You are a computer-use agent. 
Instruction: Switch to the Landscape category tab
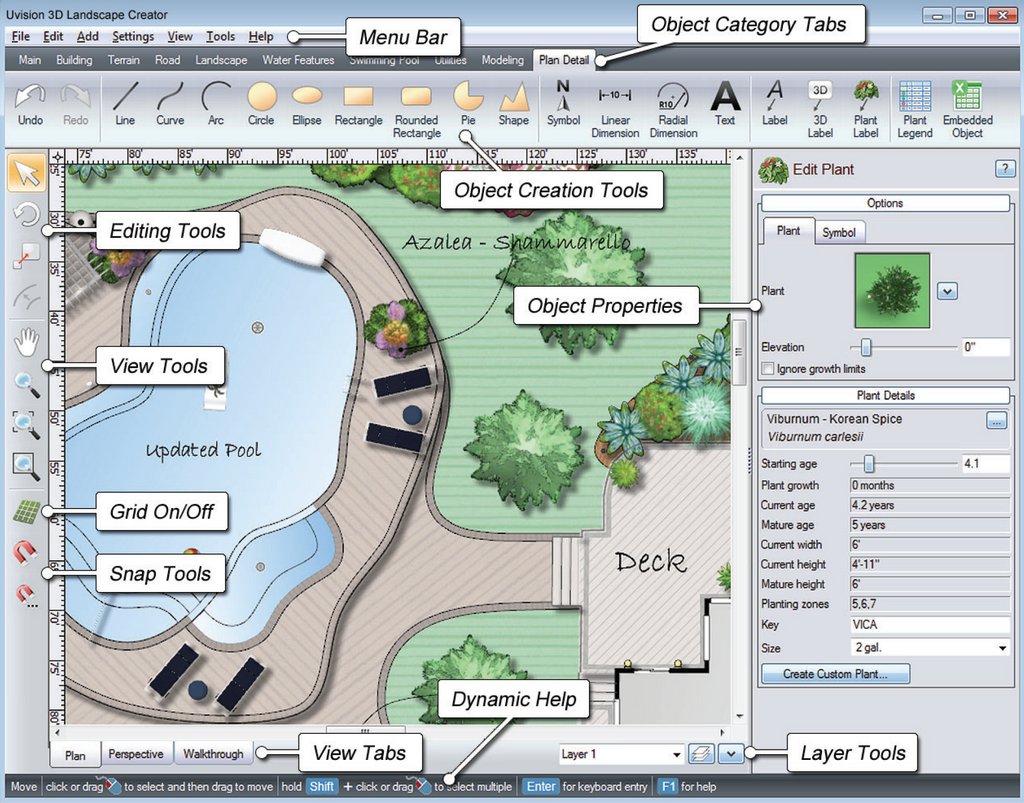point(221,60)
